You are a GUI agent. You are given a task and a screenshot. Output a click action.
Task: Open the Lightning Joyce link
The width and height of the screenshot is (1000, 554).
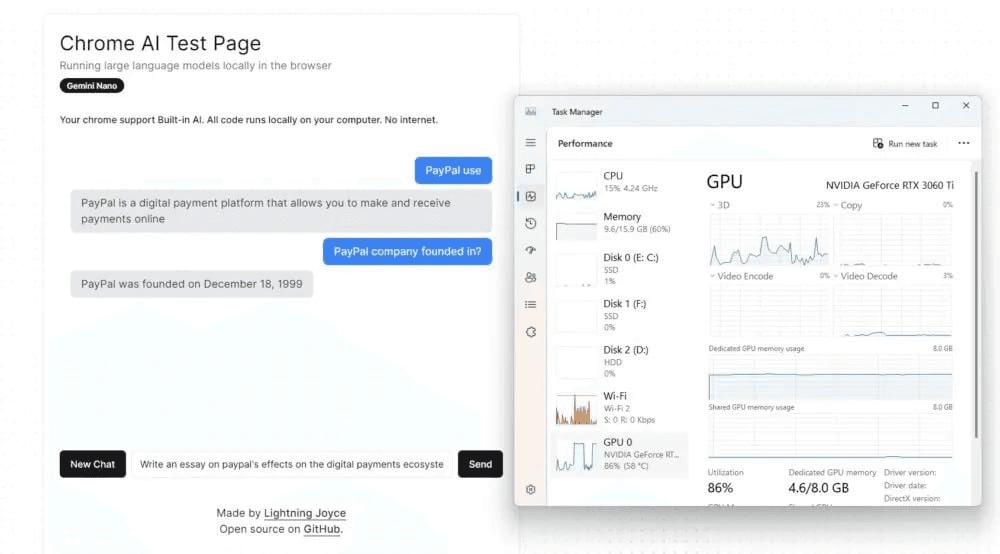click(x=305, y=513)
